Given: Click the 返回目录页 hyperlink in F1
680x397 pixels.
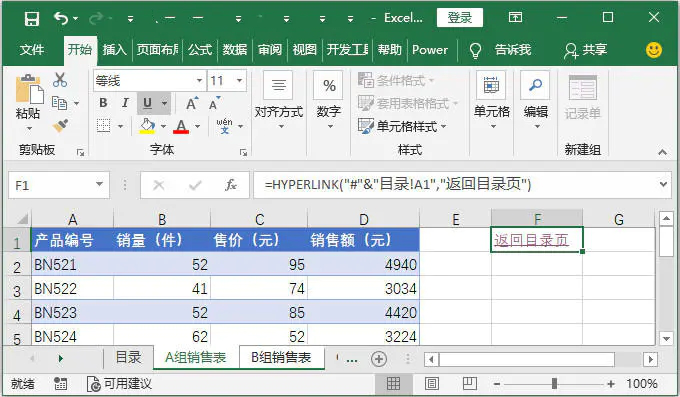Looking at the screenshot, I should [531, 240].
